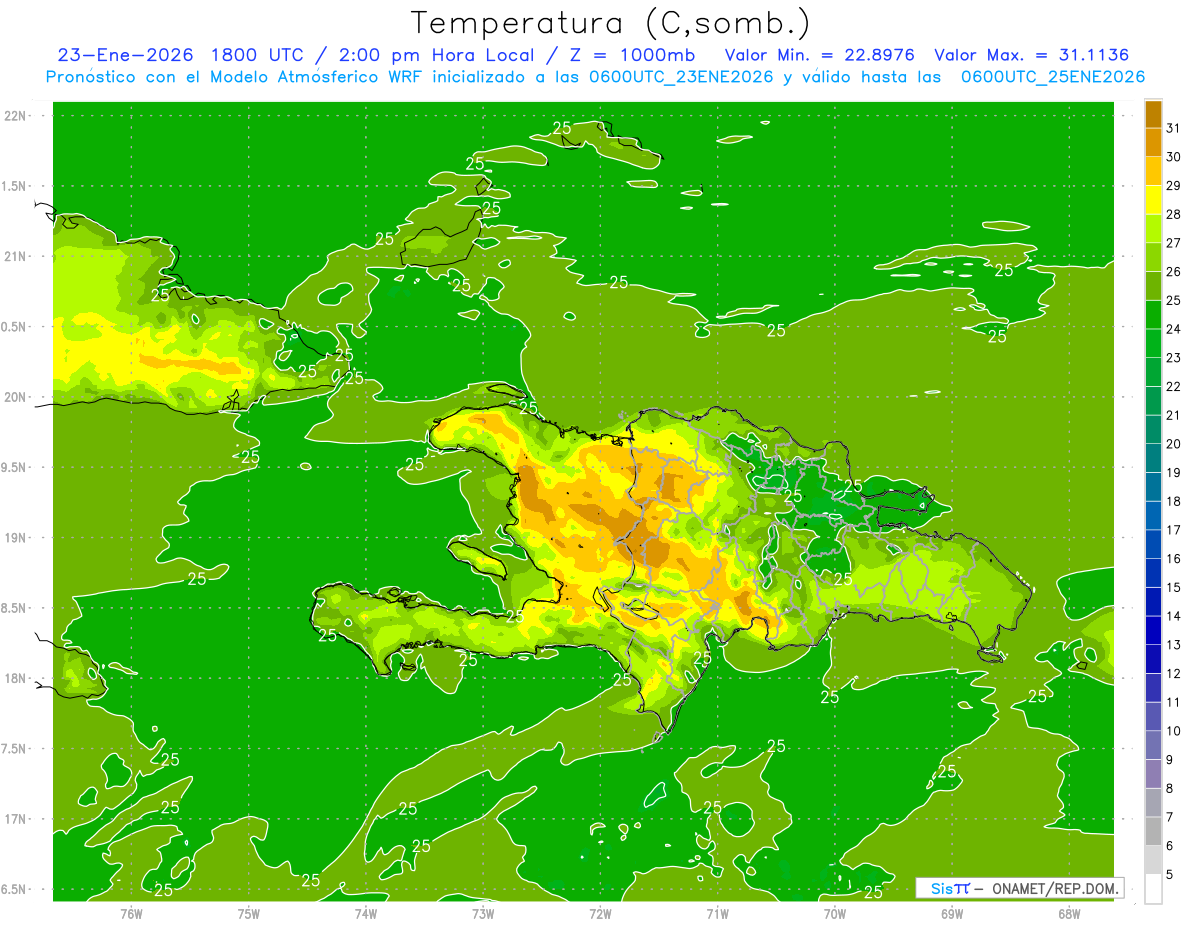Click "Valor Min. = 22.8976" text
This screenshot has height=927, width=1200.
click(x=820, y=55)
